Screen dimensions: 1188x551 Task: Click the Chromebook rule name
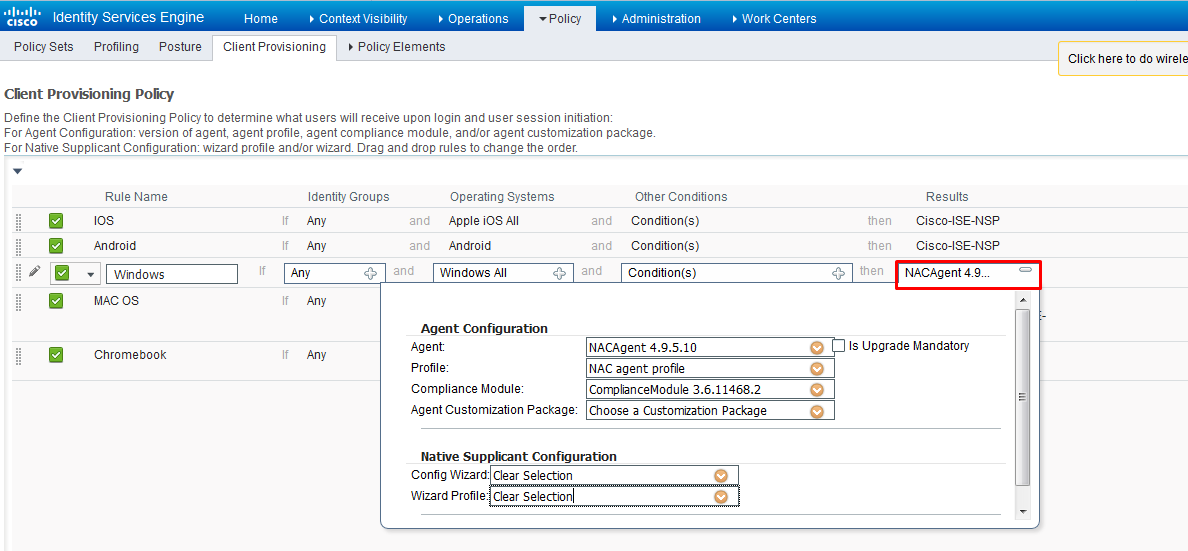tap(130, 355)
